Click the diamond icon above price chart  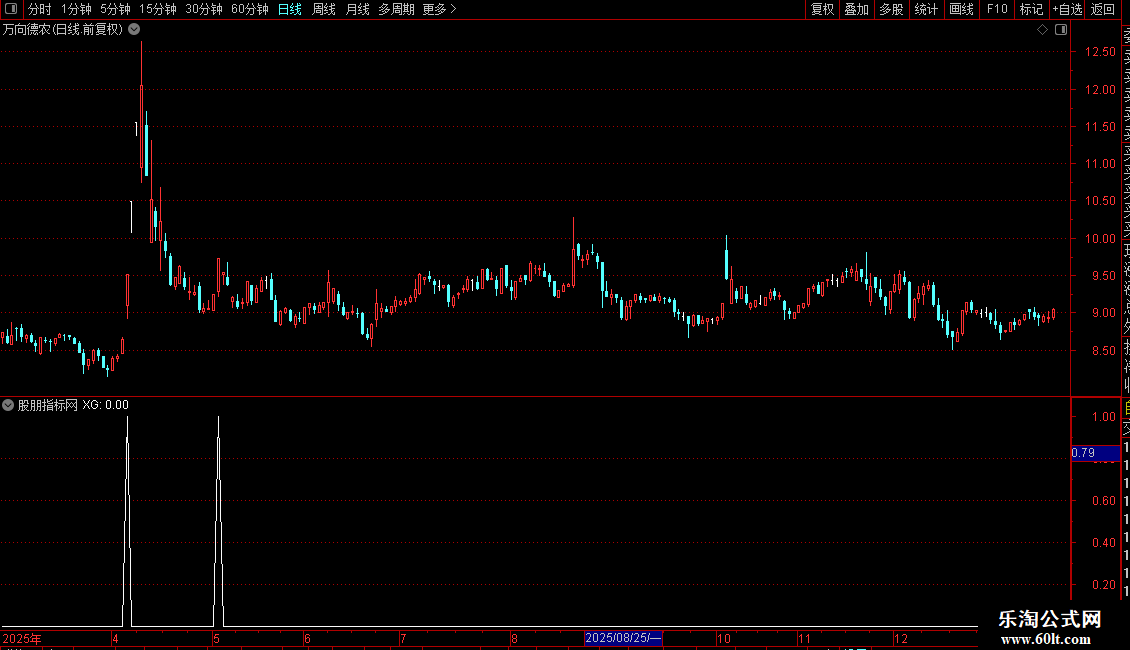click(x=1042, y=30)
